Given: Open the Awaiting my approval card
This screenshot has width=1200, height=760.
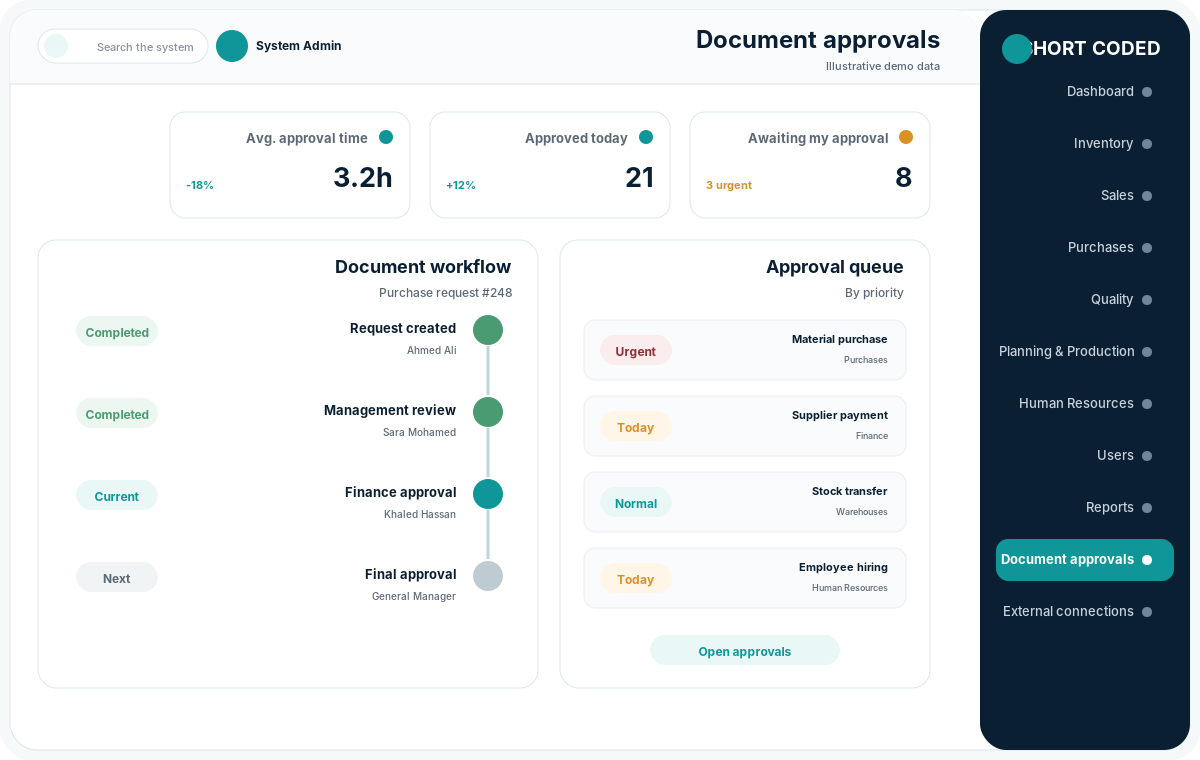Looking at the screenshot, I should [x=810, y=165].
